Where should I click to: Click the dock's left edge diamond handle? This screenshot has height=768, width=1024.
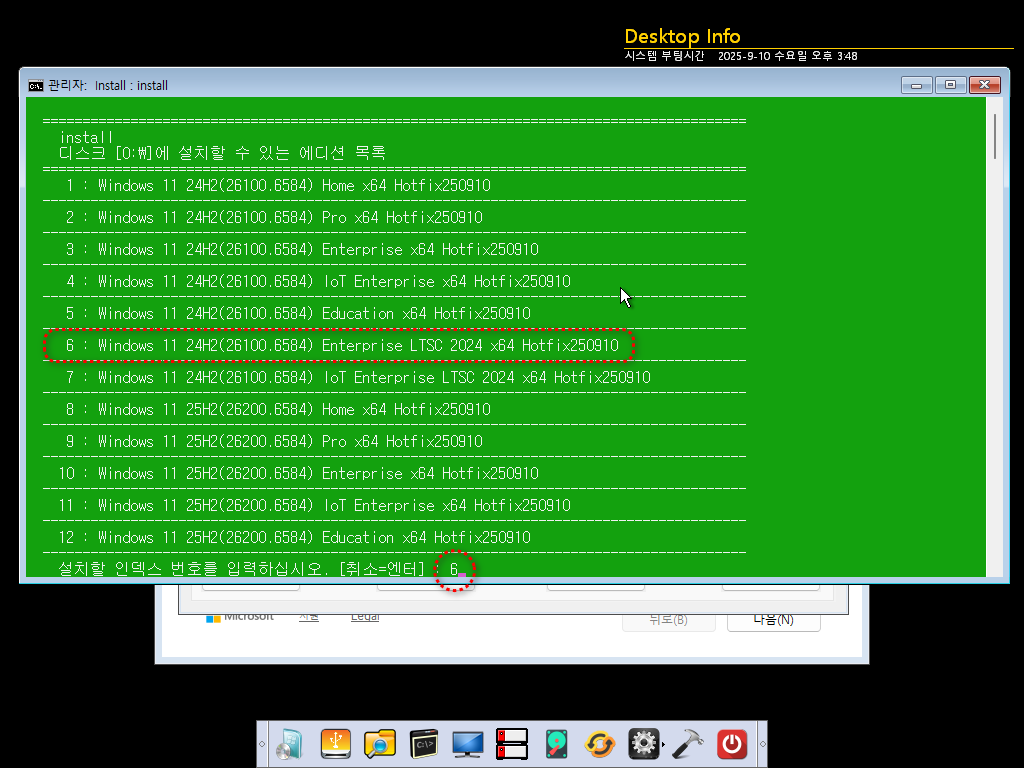262,744
